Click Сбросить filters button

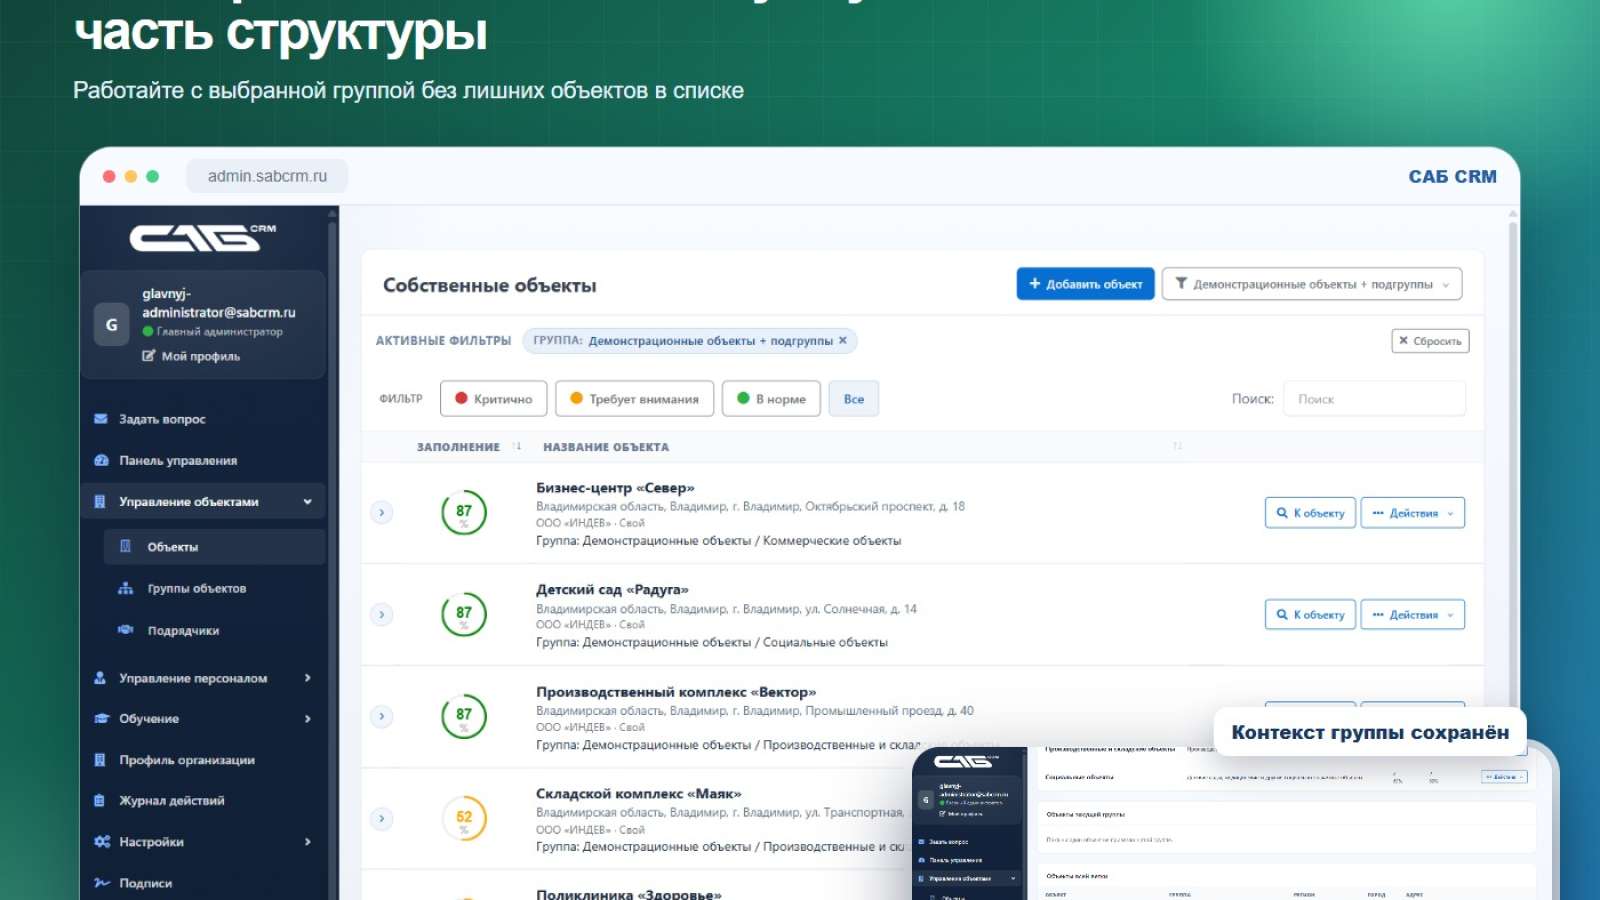(1430, 341)
